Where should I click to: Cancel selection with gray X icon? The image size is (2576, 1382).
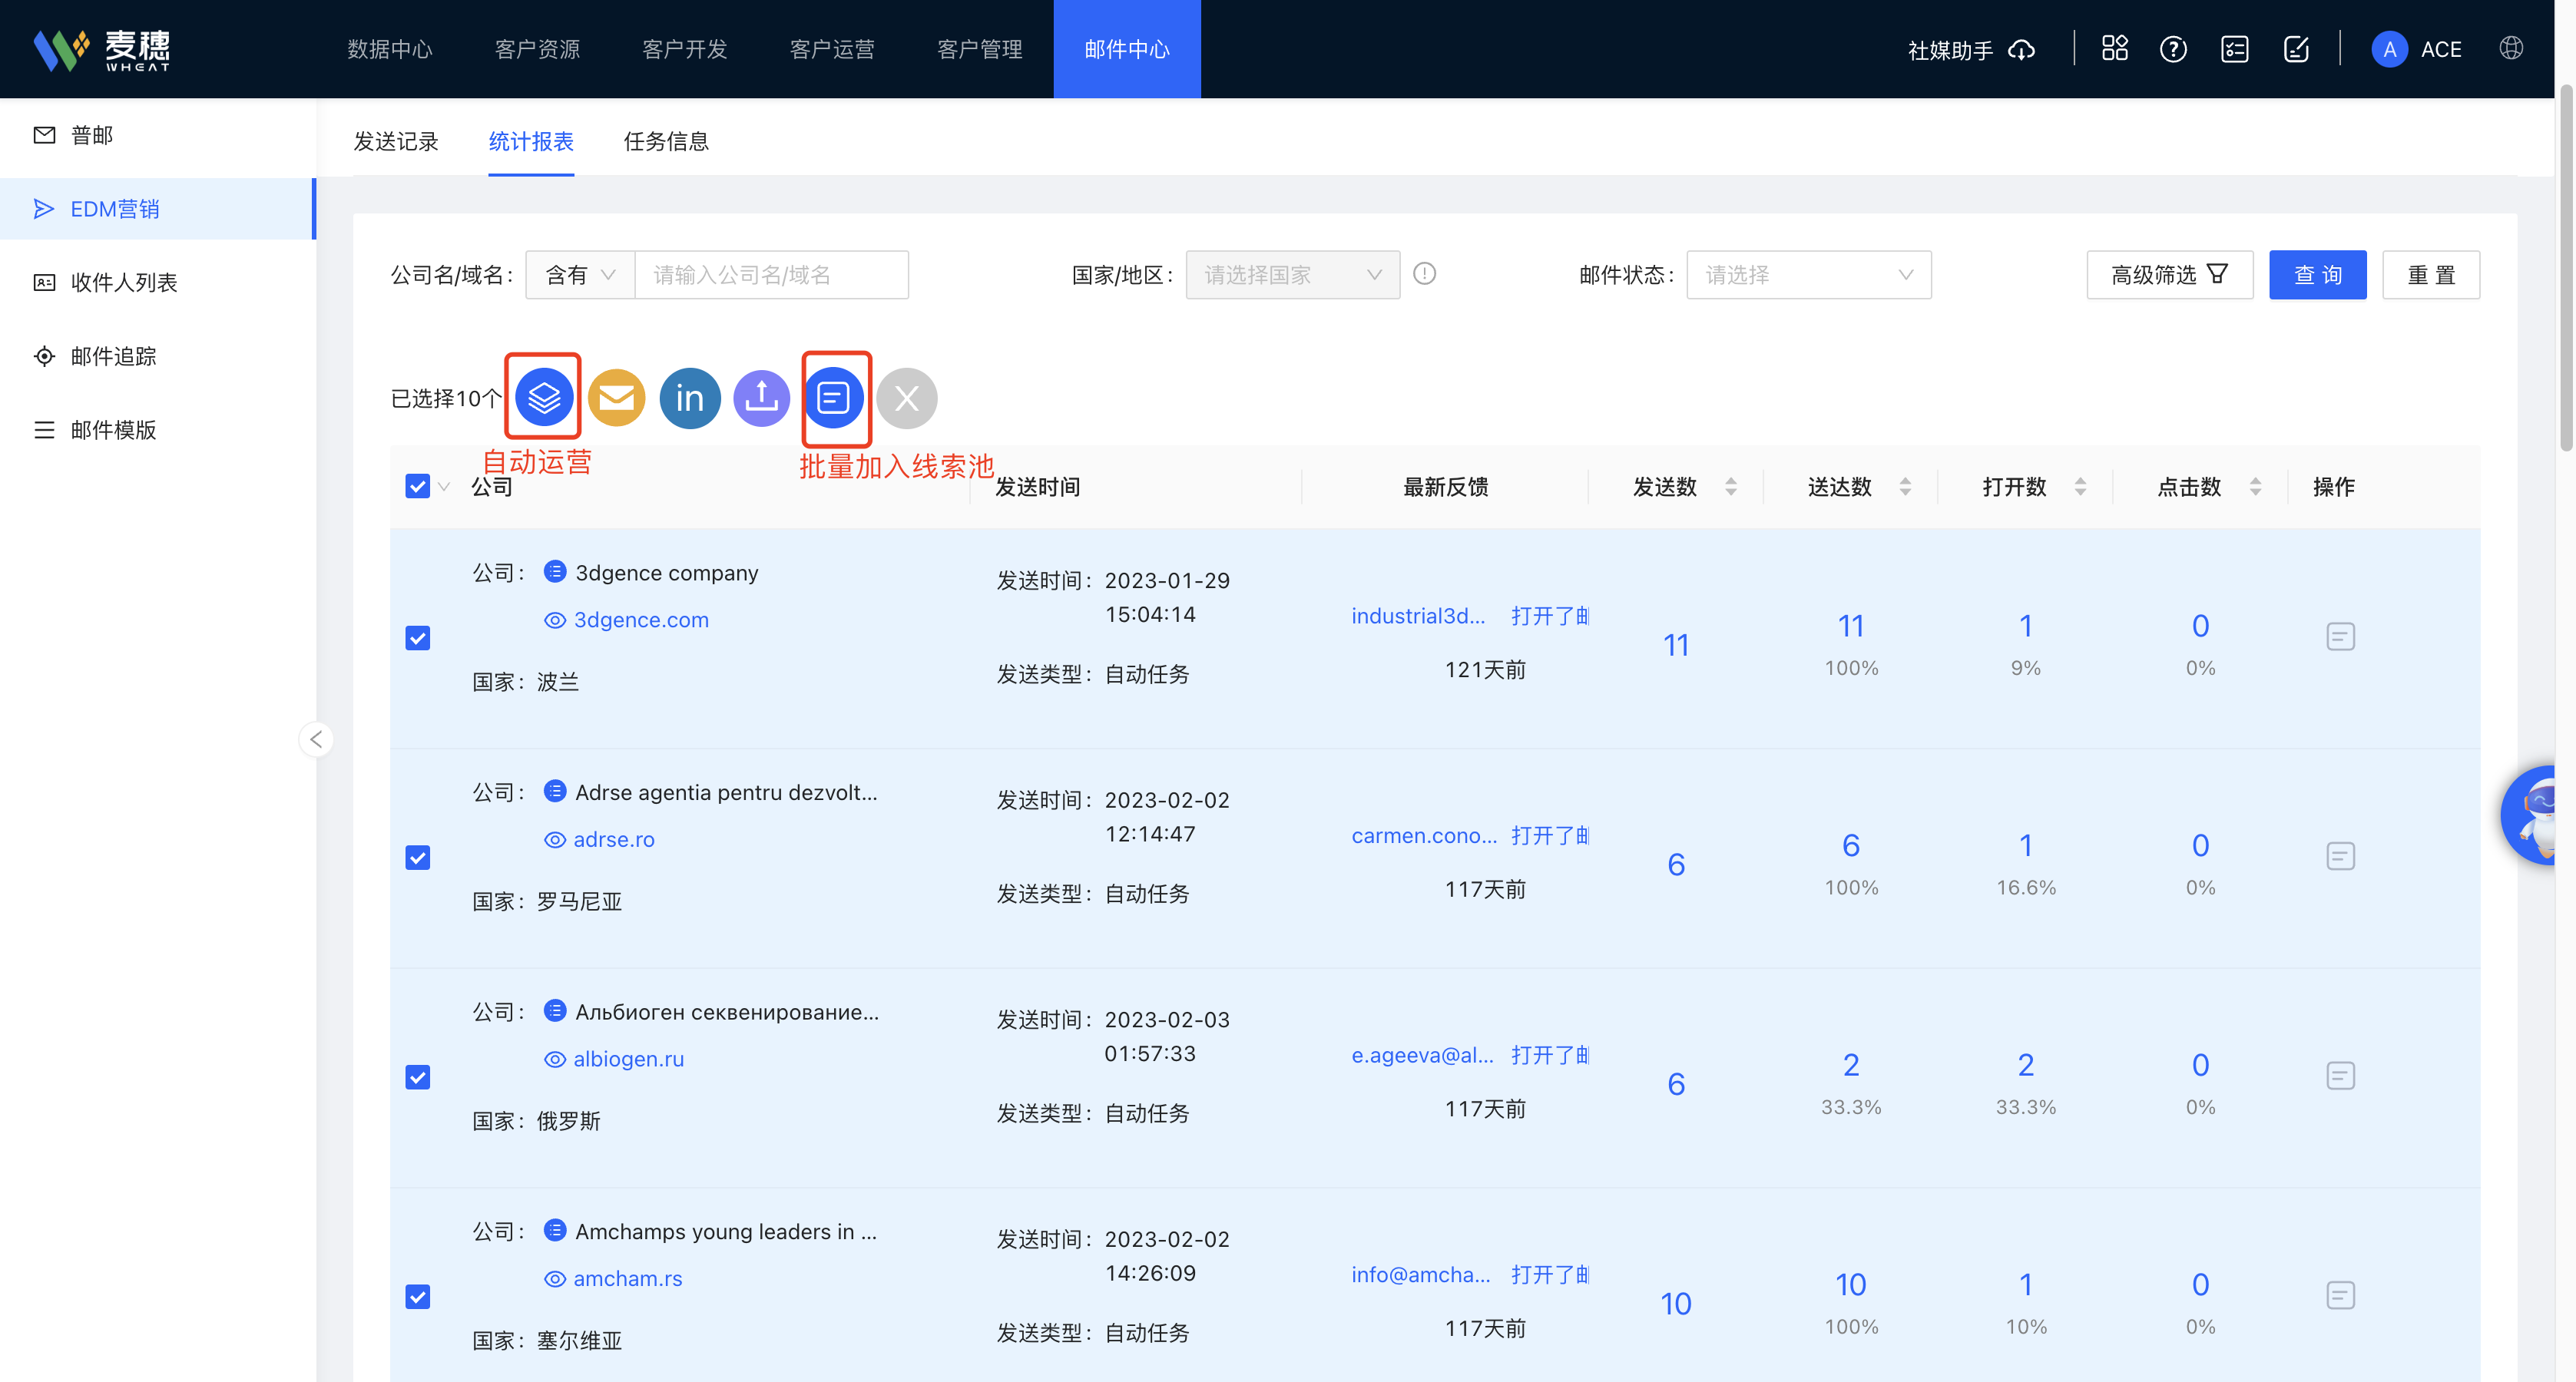tap(907, 398)
